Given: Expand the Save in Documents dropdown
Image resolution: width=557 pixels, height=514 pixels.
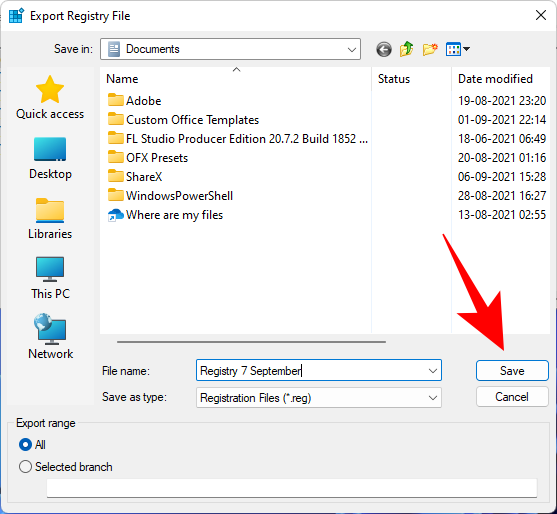Looking at the screenshot, I should (x=231, y=49).
